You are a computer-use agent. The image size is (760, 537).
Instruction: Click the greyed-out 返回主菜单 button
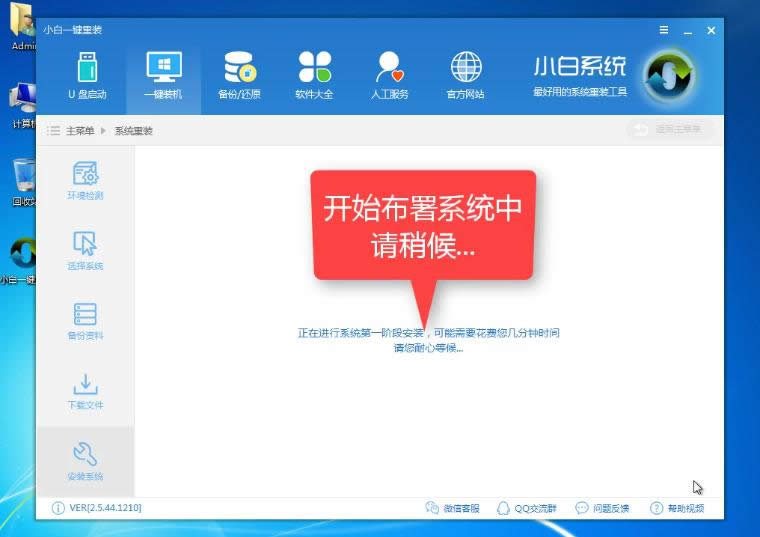(669, 129)
